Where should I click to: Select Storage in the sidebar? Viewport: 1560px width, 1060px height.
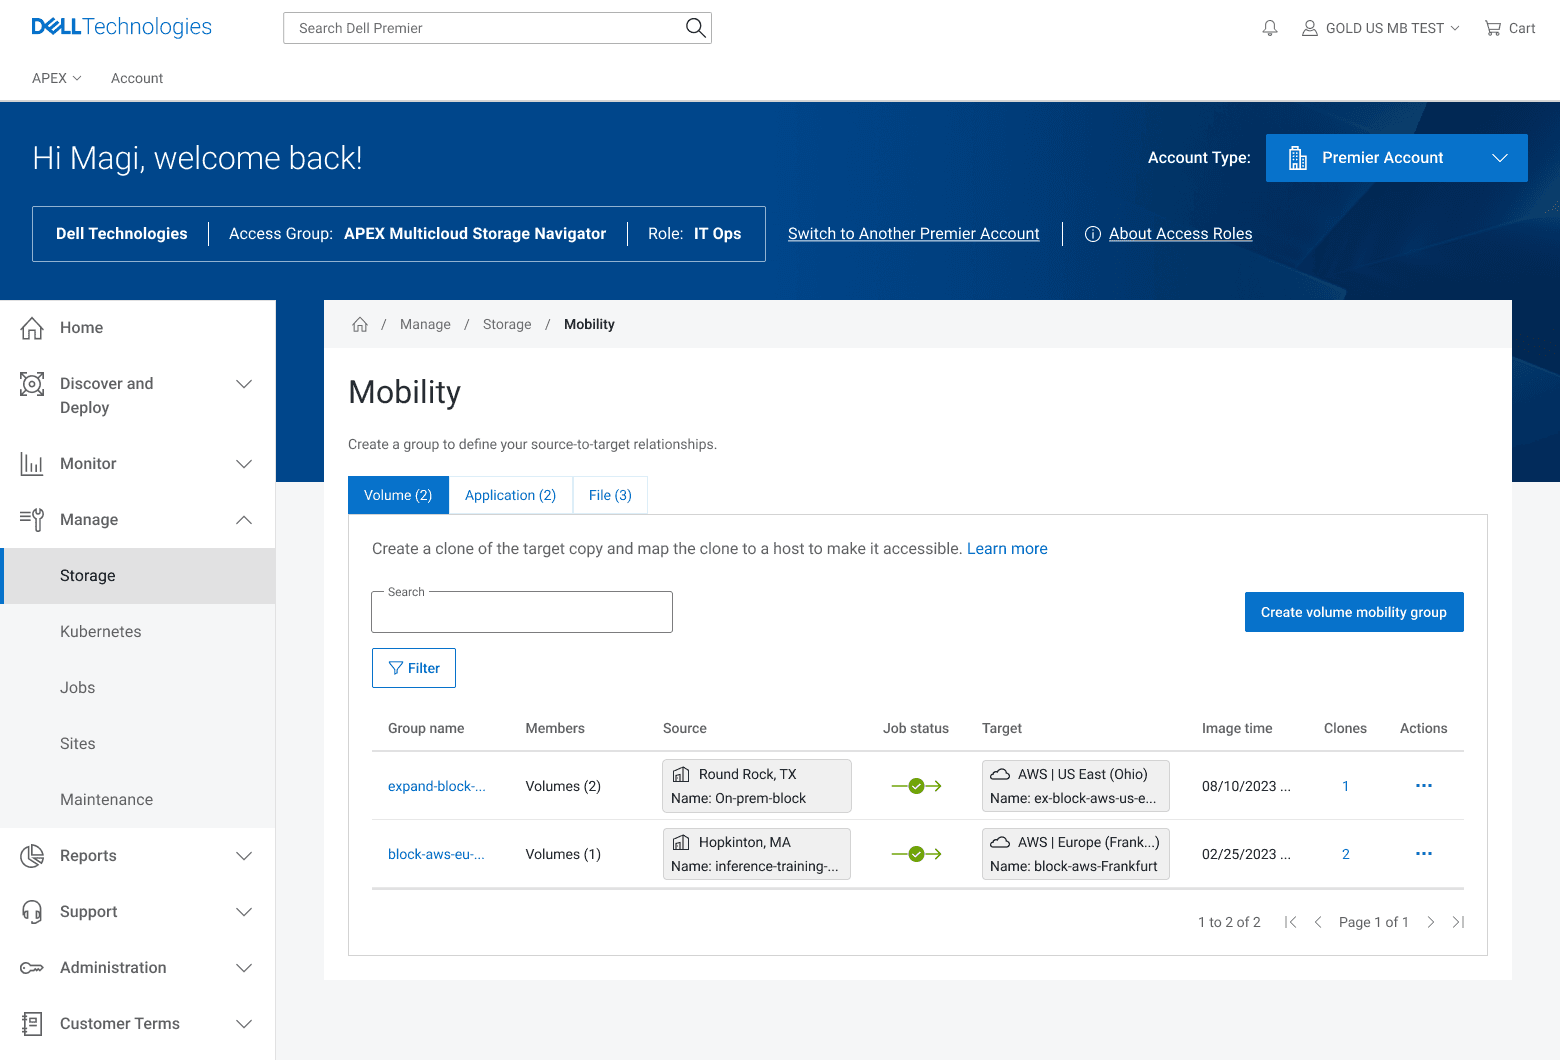click(138, 576)
